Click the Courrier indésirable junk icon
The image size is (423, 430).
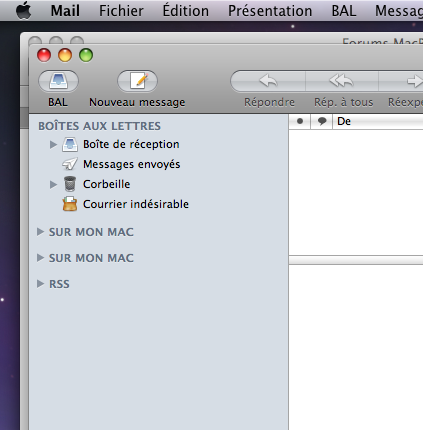point(70,204)
